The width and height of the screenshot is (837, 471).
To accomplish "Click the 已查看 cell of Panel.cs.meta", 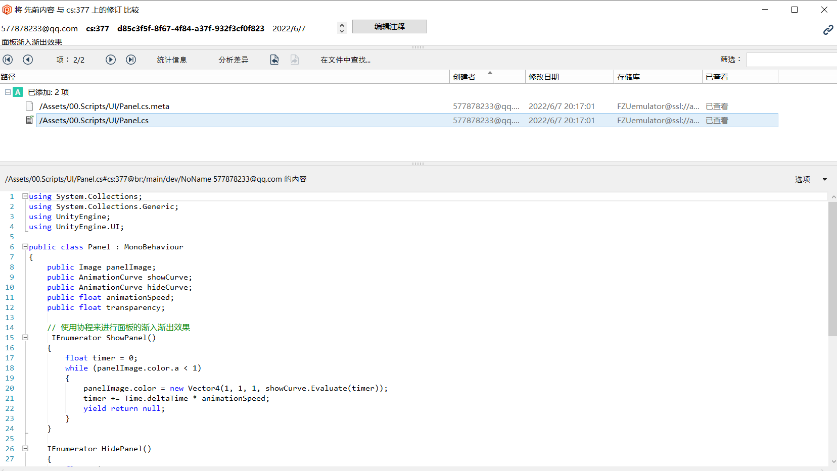I will 716,106.
